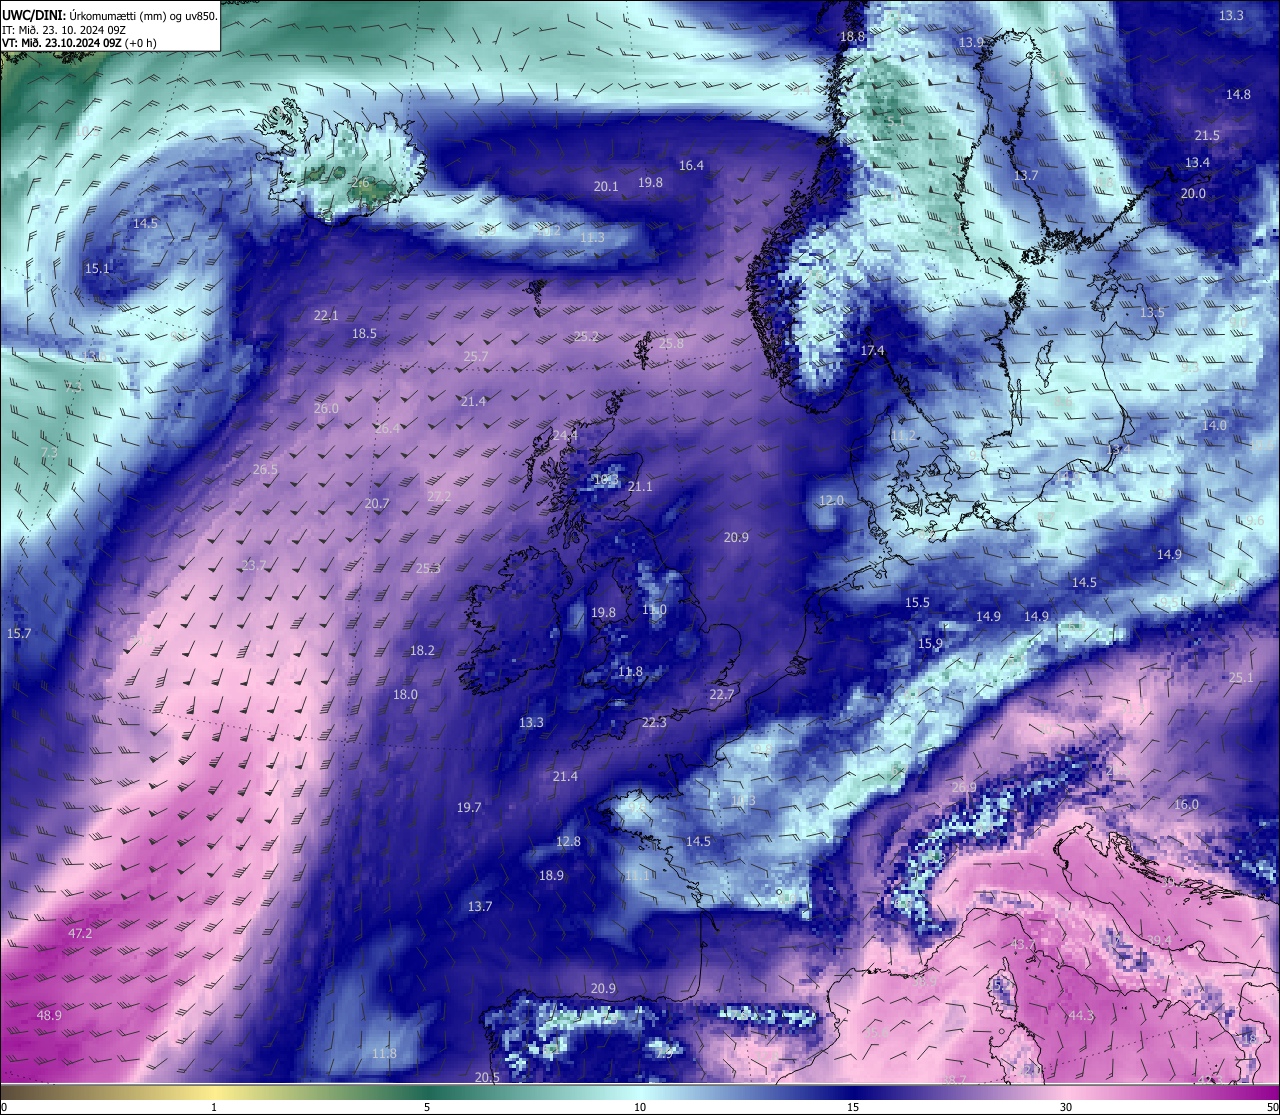The width and height of the screenshot is (1280, 1115).
Task: Click the 13.4 value label
Action: pyautogui.click(x=1197, y=162)
